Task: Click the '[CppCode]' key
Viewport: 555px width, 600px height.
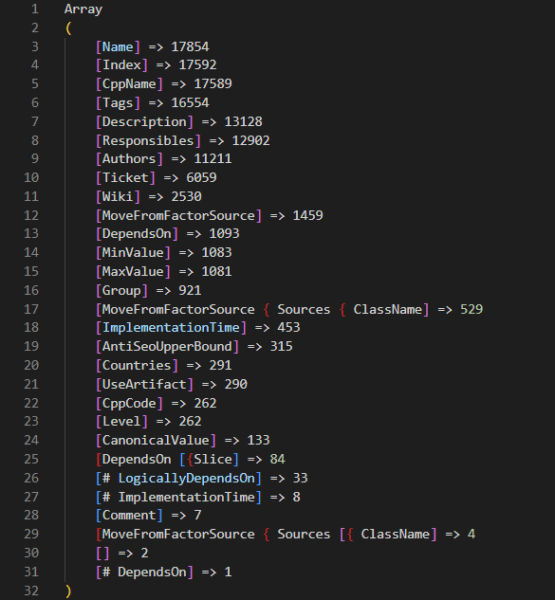Action: coord(129,403)
